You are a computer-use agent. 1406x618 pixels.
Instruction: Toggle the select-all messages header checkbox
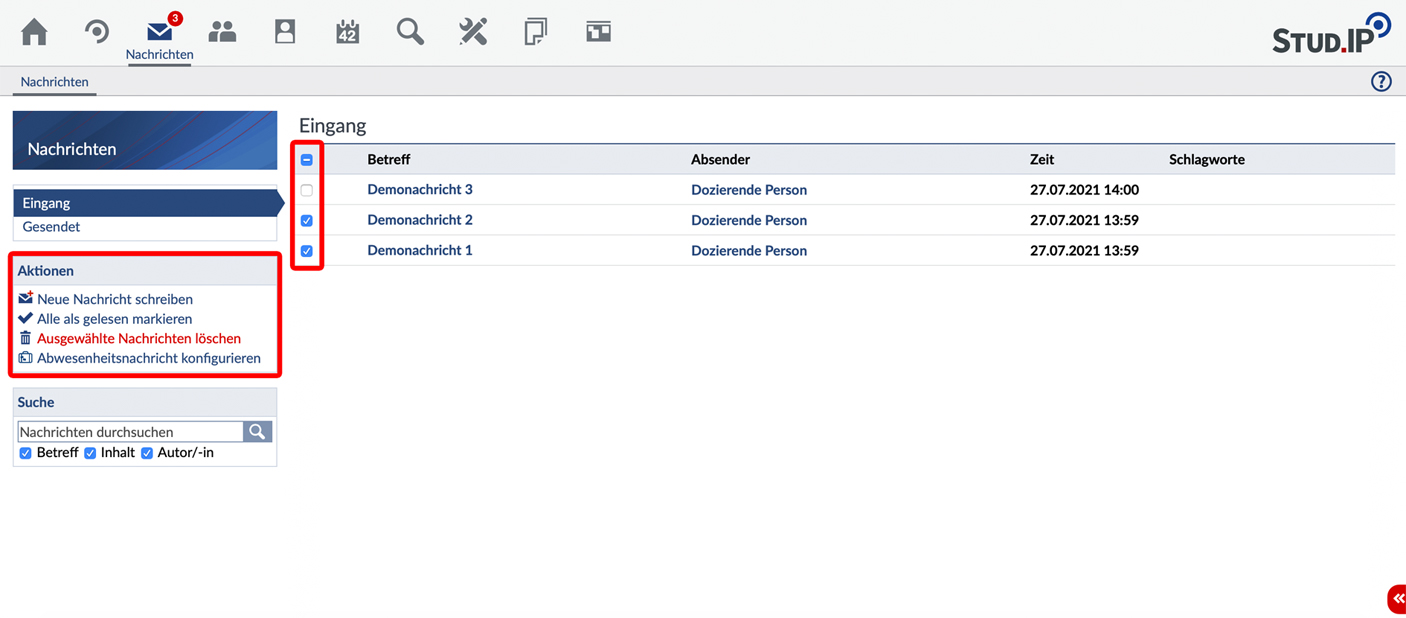(307, 160)
